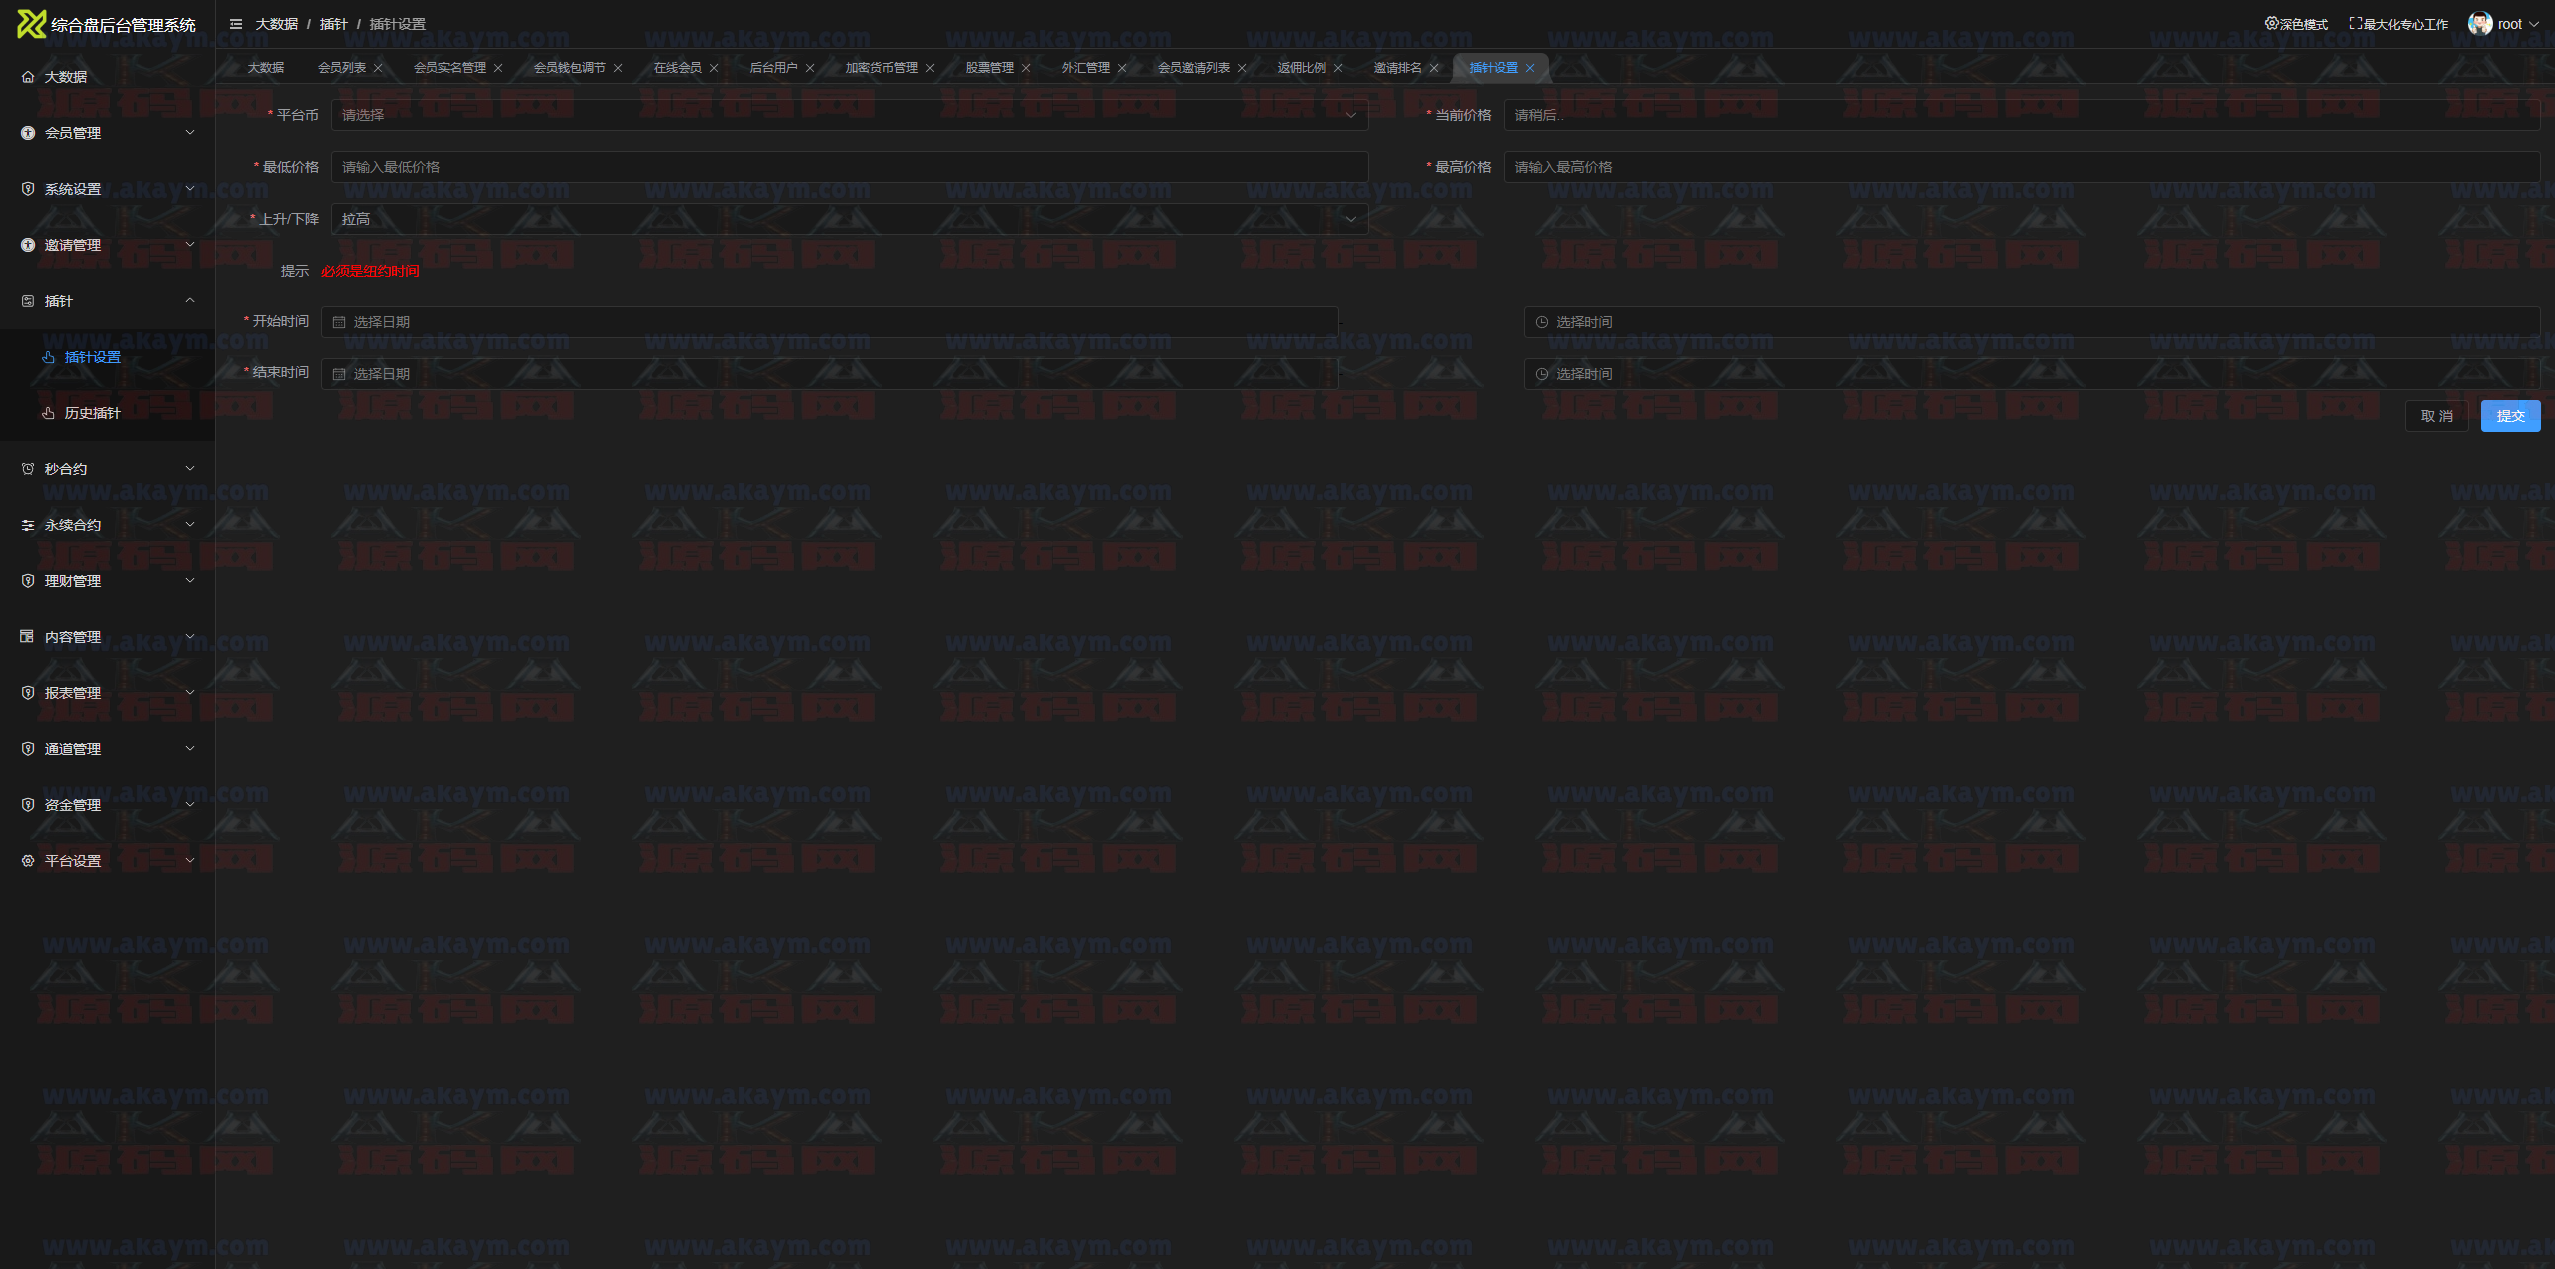
Task: Close the 会员列表 tab
Action: click(x=378, y=68)
